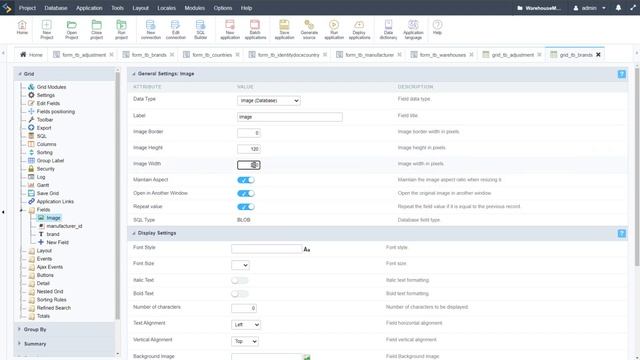Image resolution: width=640 pixels, height=360 pixels.
Task: Open the notifications bell icon
Action: [618, 8]
